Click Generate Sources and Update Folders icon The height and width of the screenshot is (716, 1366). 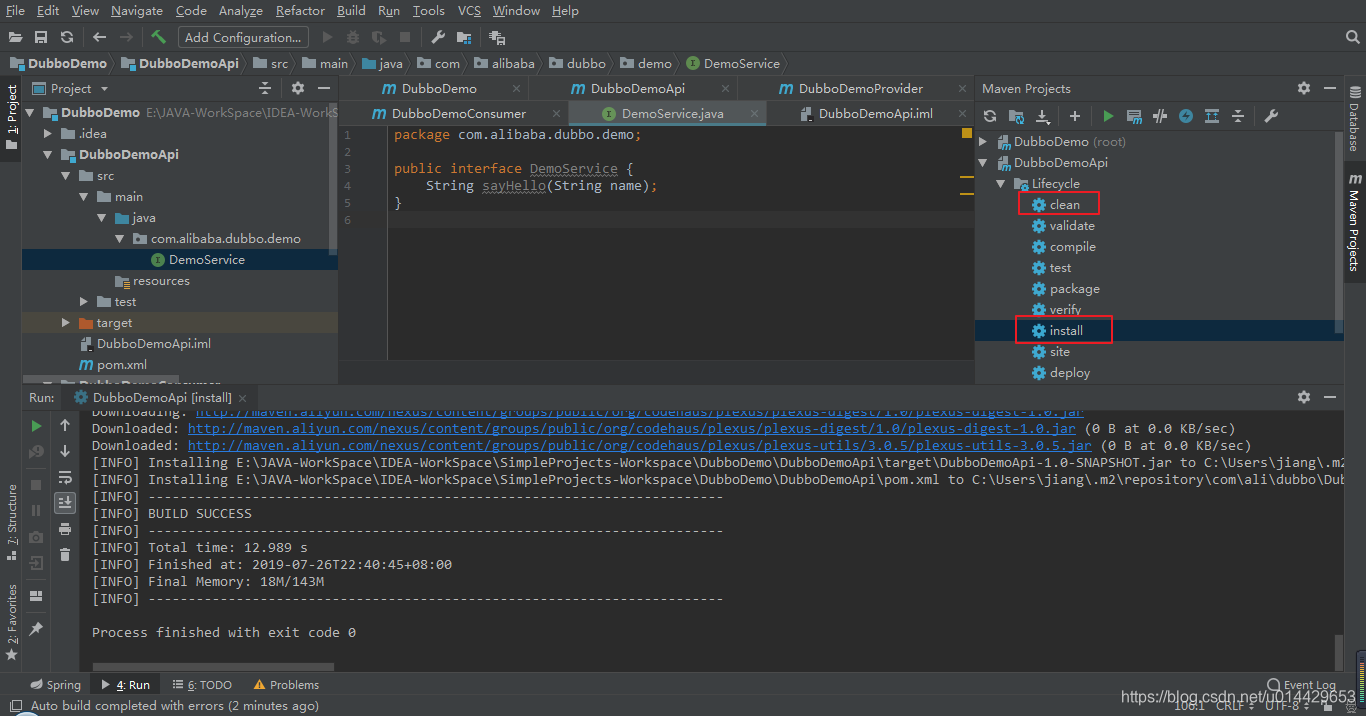tap(1016, 116)
